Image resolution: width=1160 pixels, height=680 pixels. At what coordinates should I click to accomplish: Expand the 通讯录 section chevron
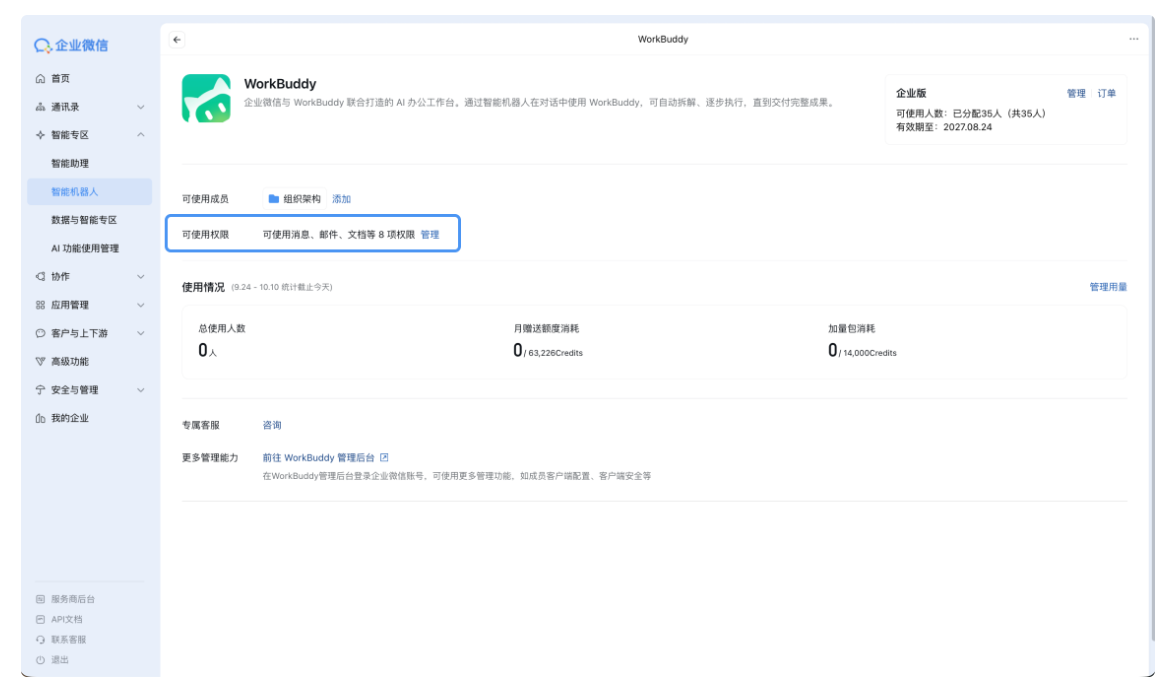coord(141,107)
